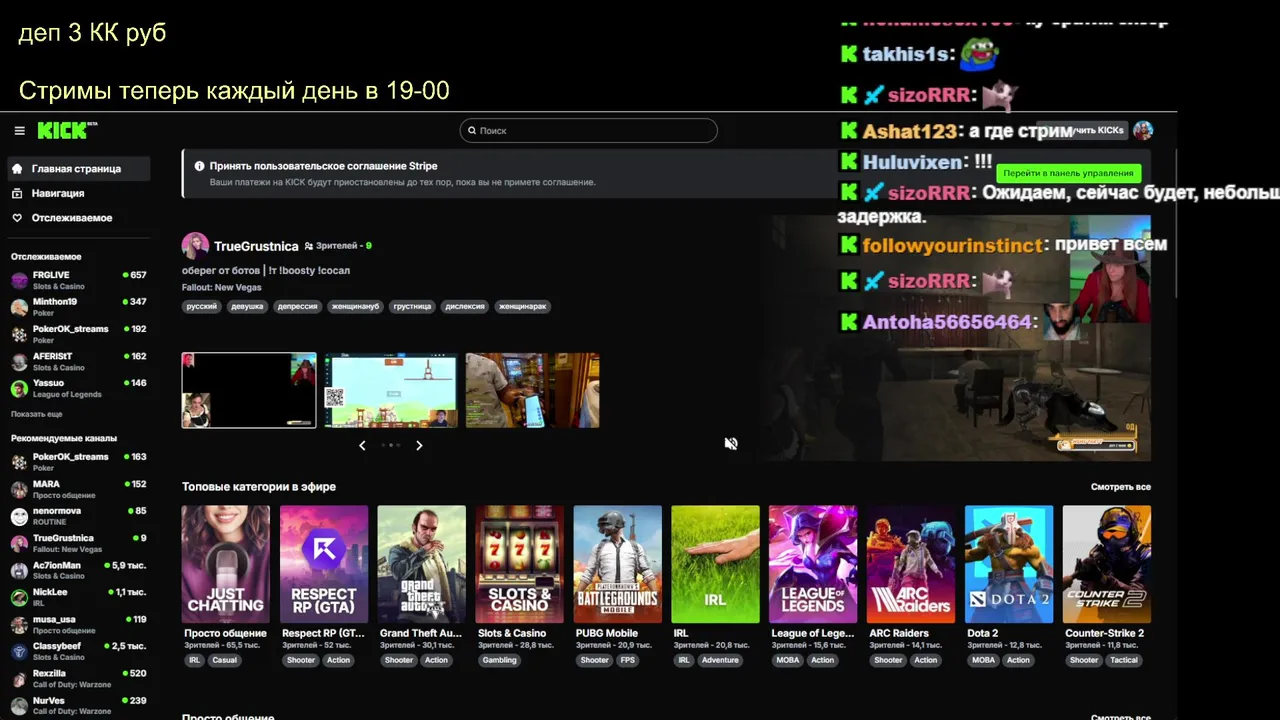Click into the Поиск search field

588,131
